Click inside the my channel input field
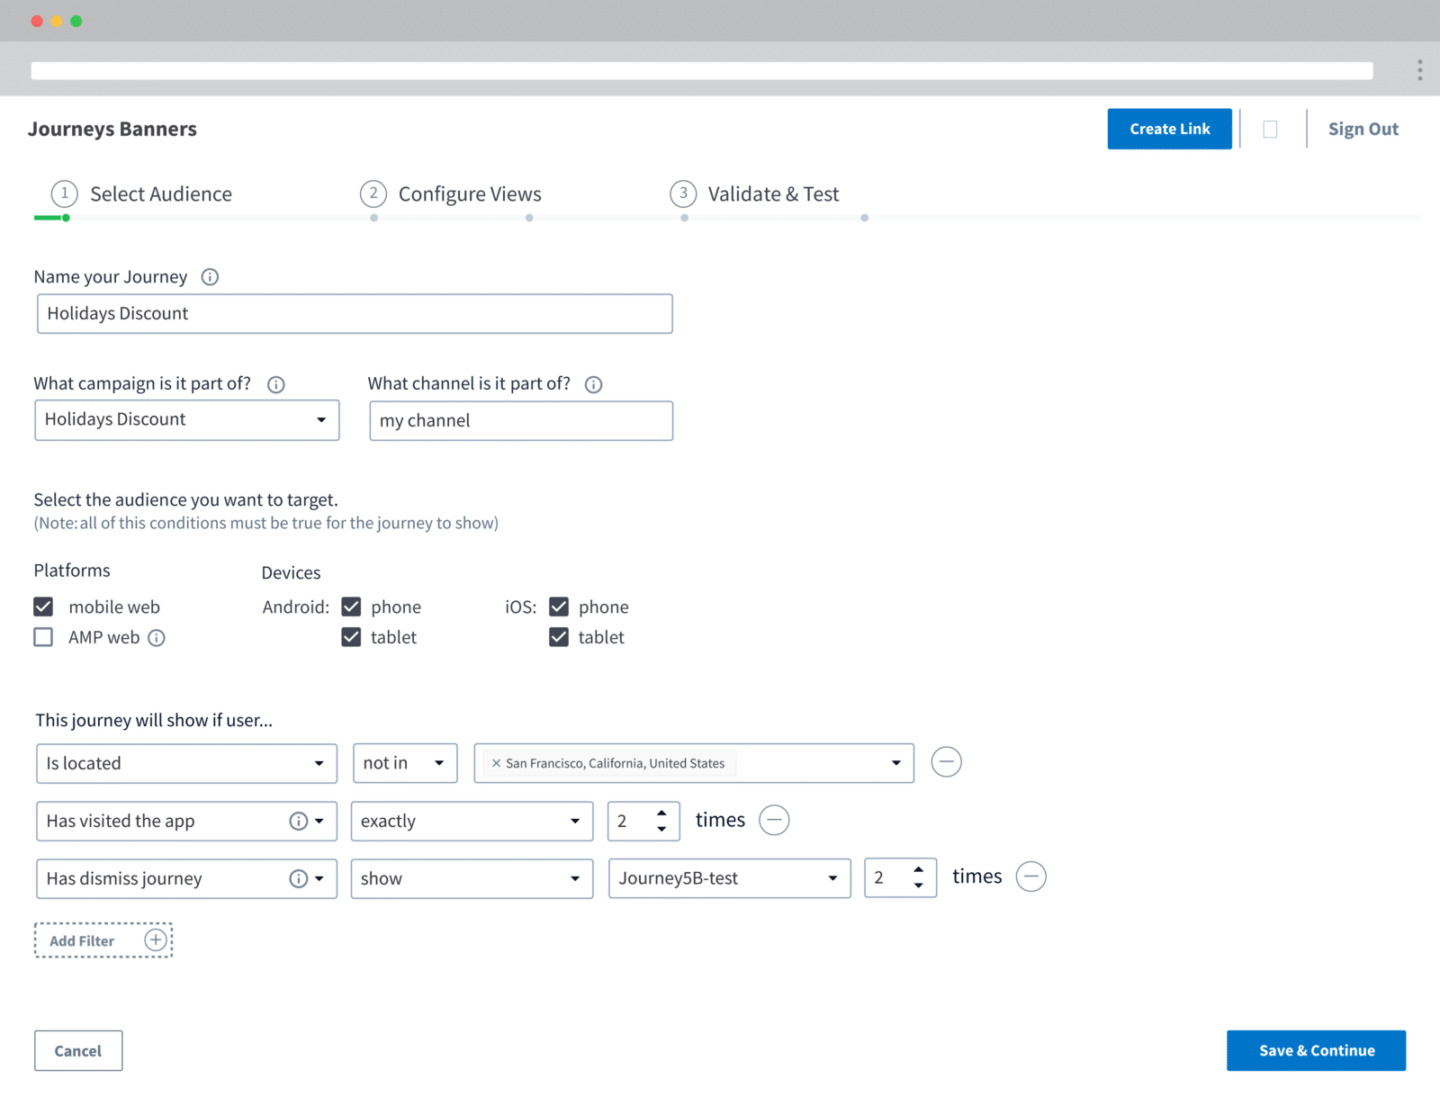The height and width of the screenshot is (1106, 1440). 520,420
